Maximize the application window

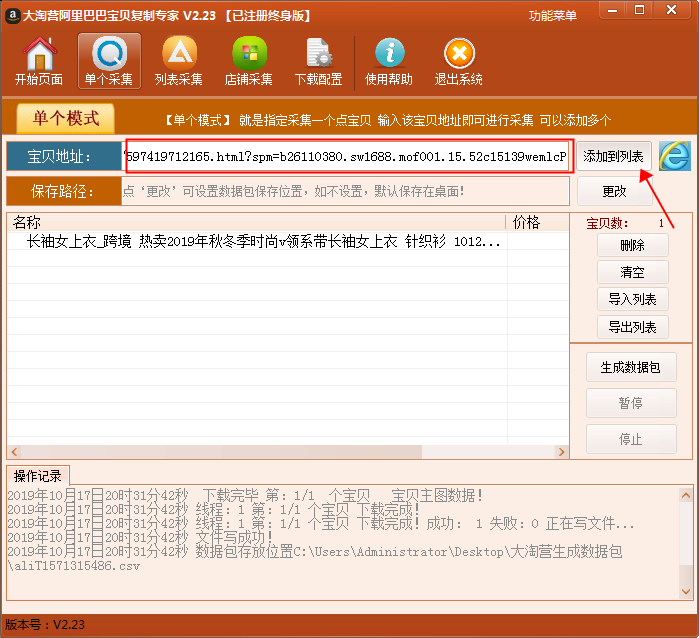point(640,10)
